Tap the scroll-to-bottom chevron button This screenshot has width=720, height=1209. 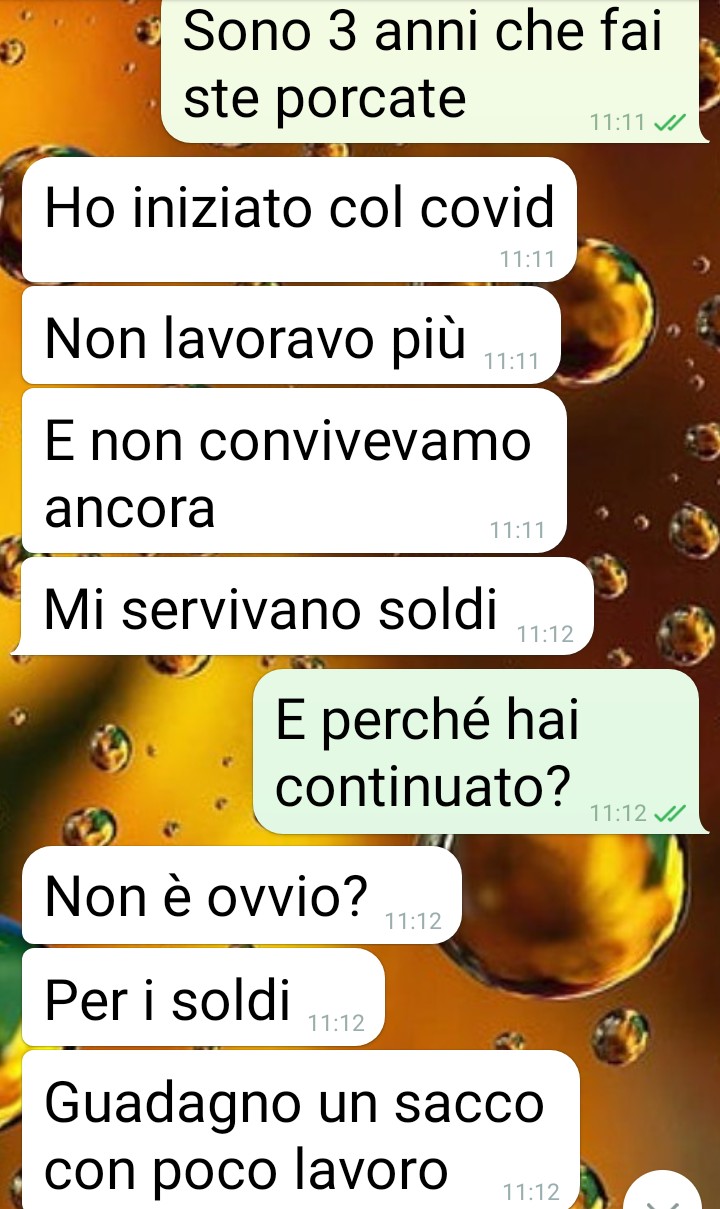pos(664,1194)
